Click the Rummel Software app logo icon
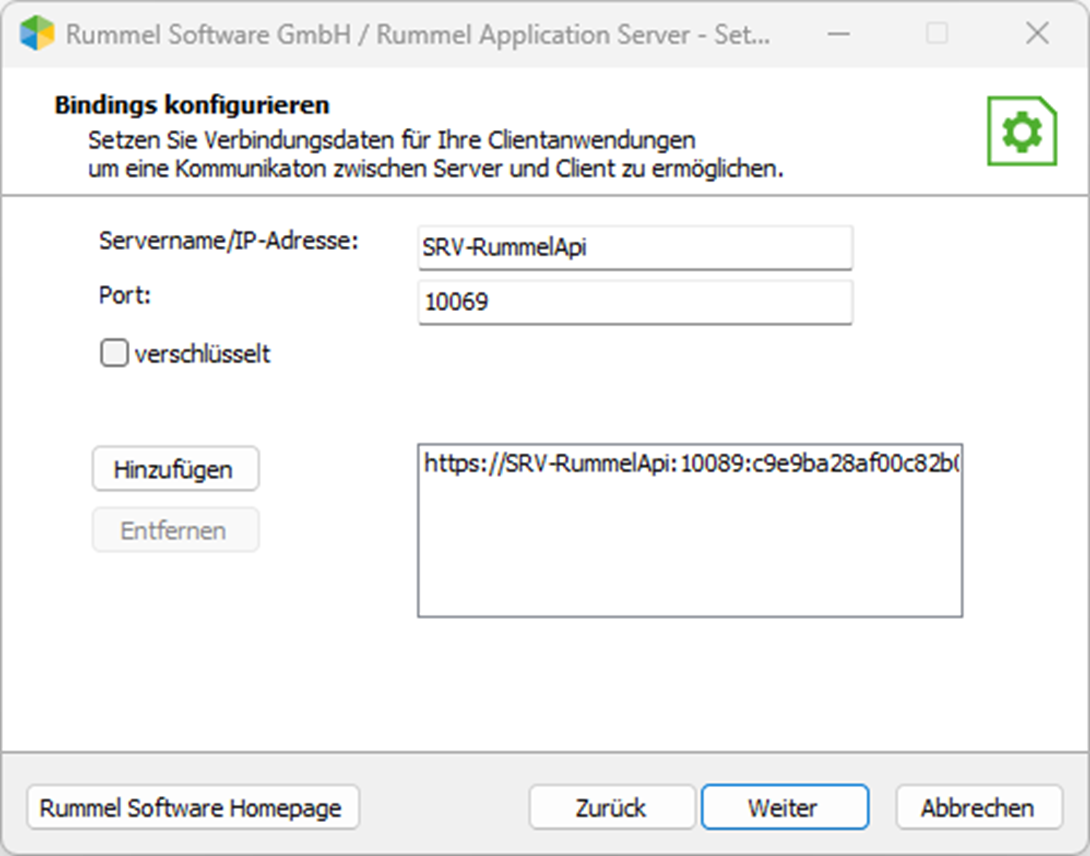The width and height of the screenshot is (1090, 856). (37, 33)
